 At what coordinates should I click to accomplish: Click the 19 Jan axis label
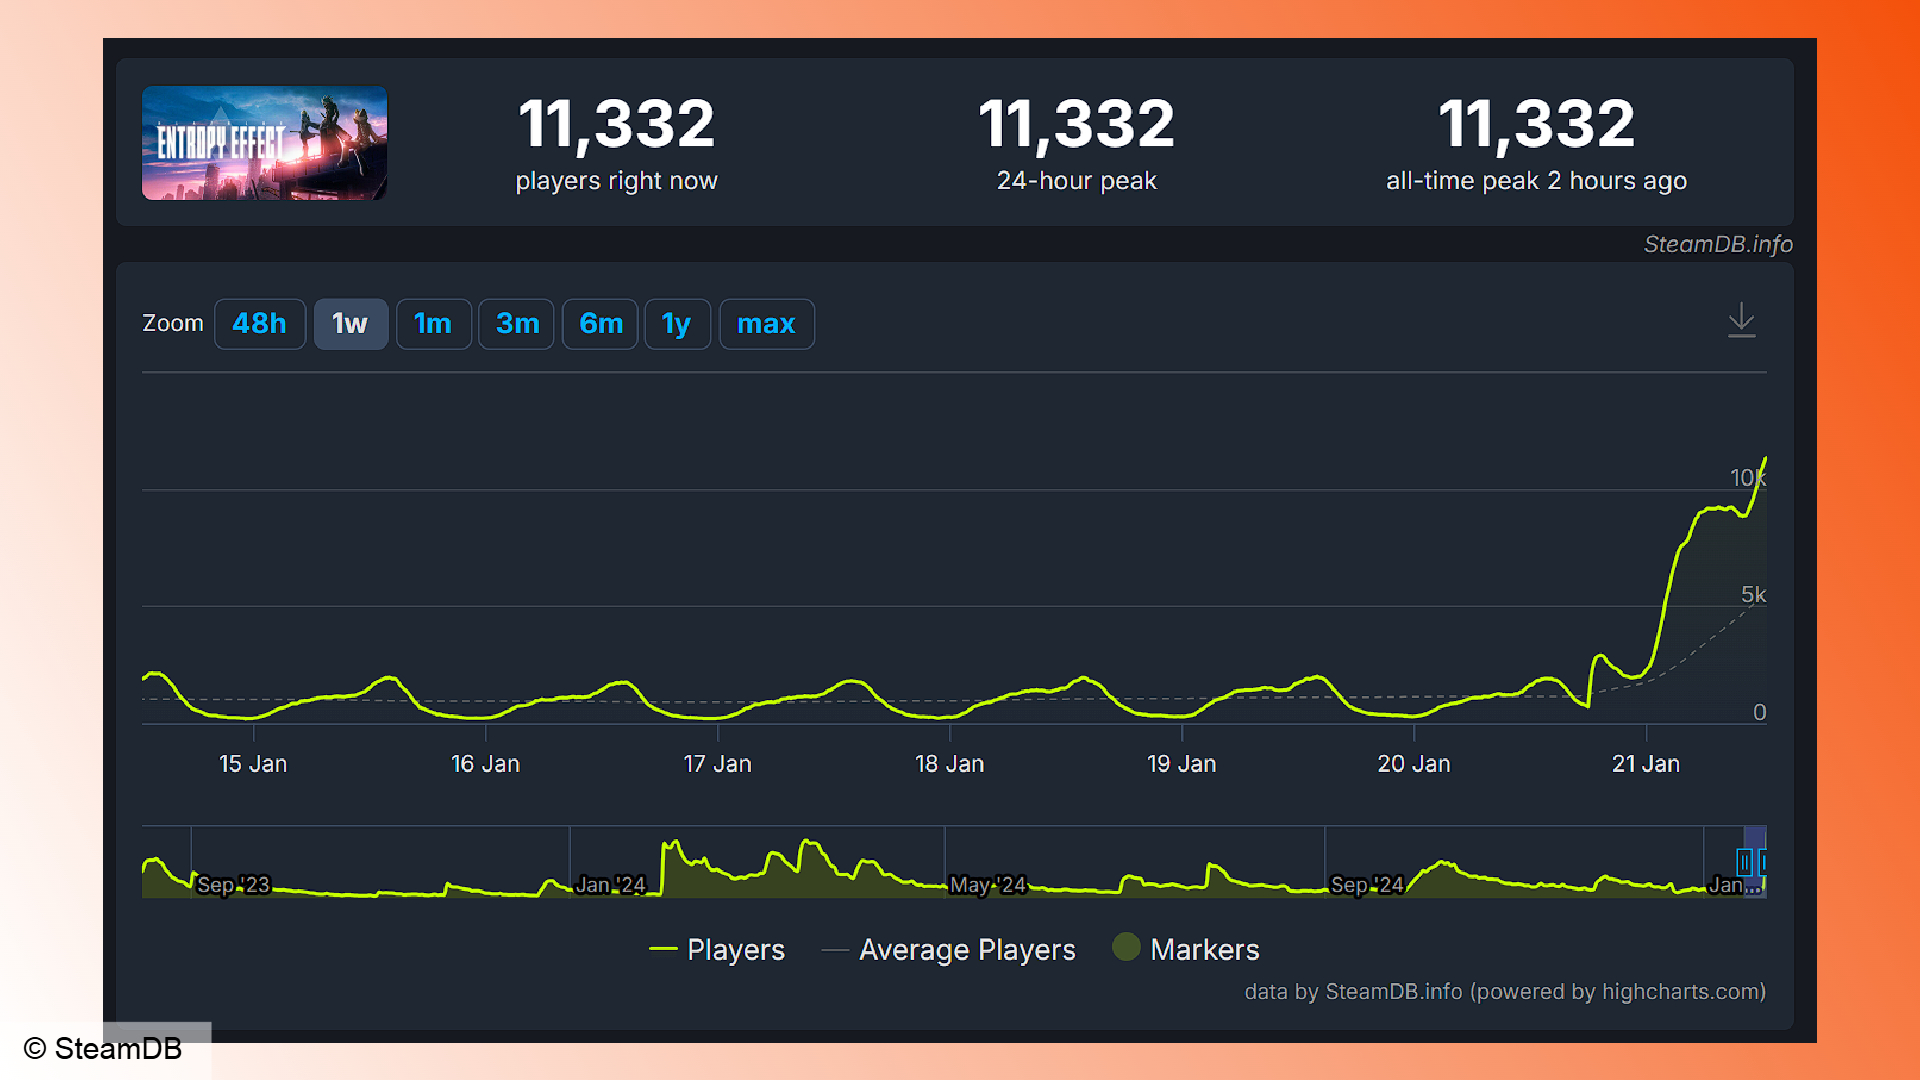tap(1181, 764)
